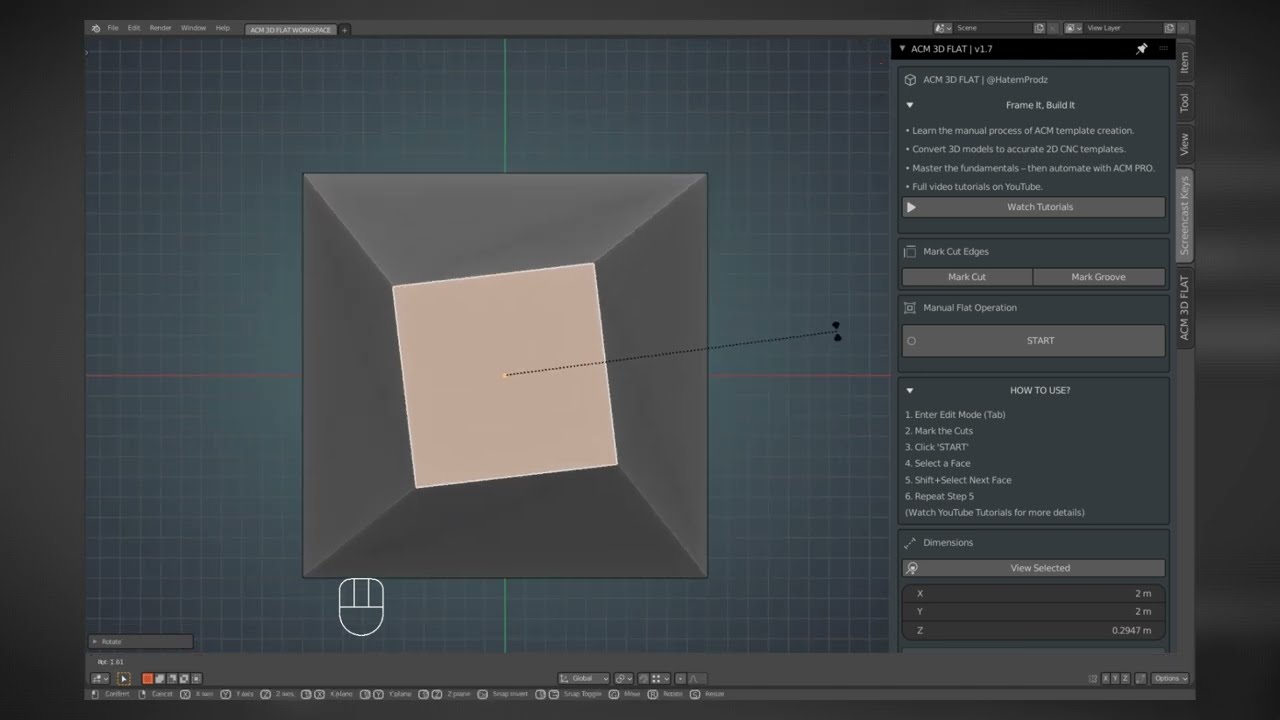Switch to the Item sidebar tab
Screen dimensions: 1280x720
pos(1185,62)
